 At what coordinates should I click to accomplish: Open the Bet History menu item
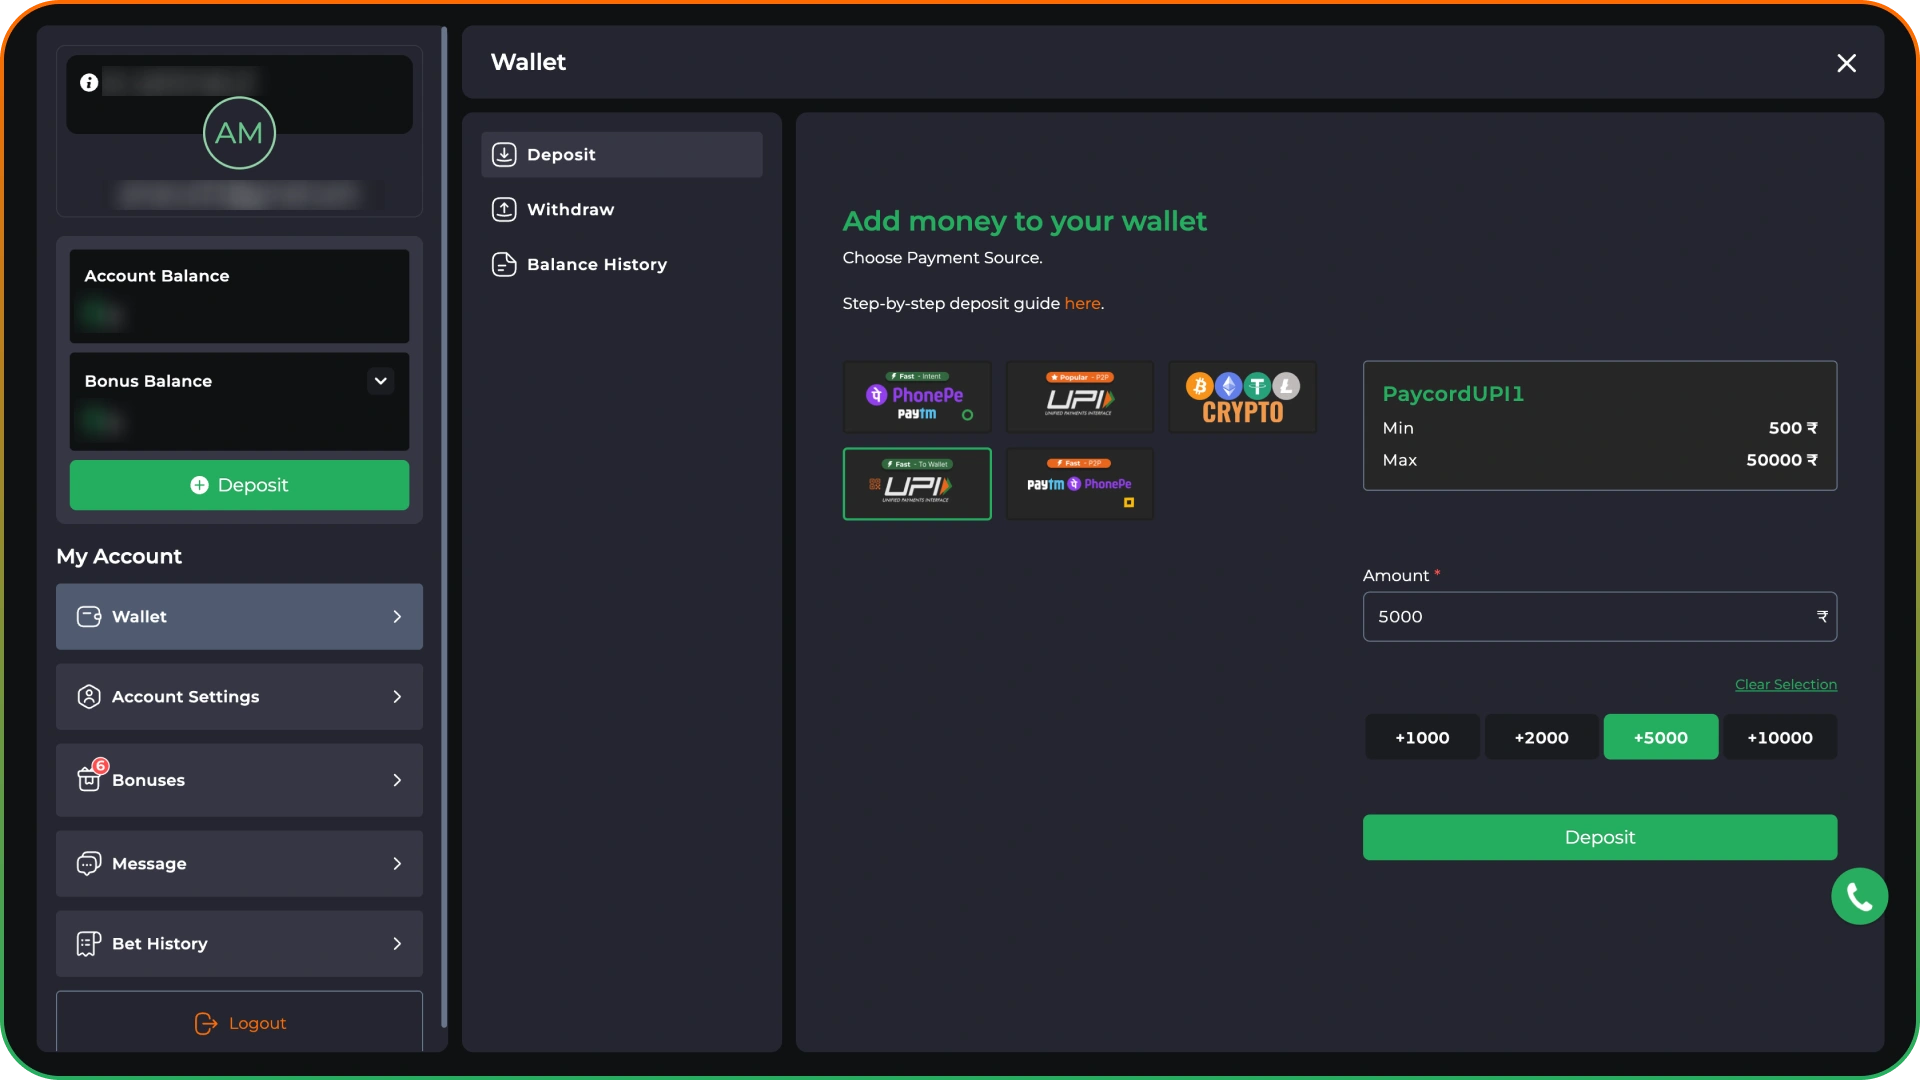239,944
